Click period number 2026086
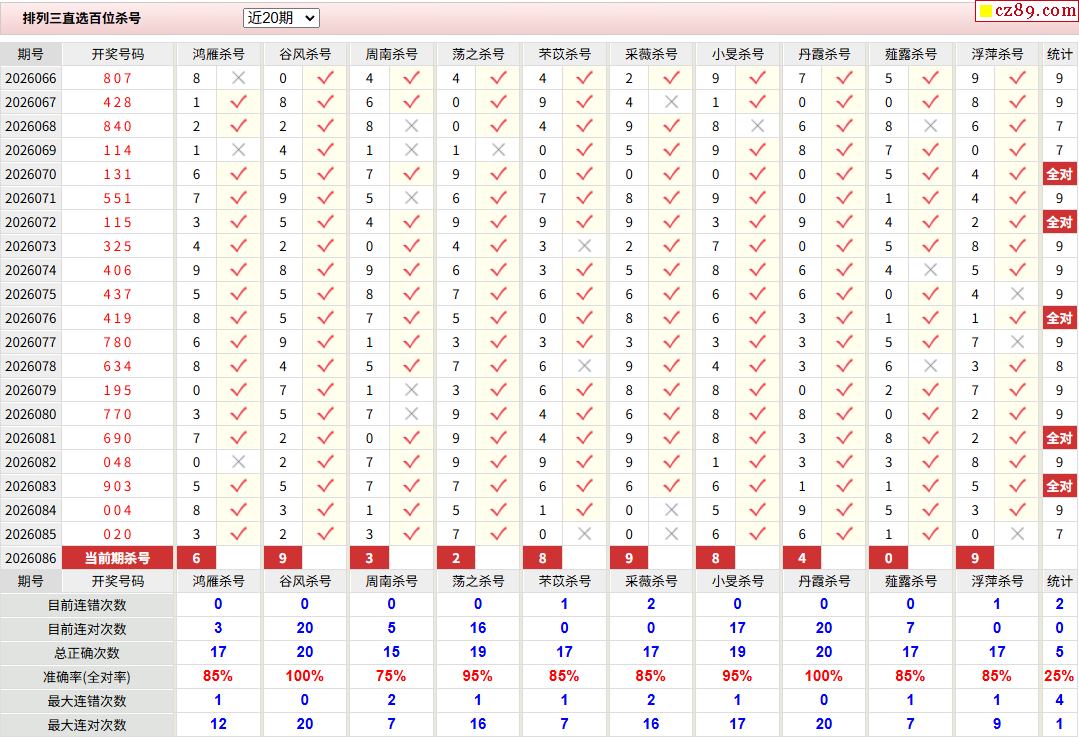 click(x=31, y=558)
